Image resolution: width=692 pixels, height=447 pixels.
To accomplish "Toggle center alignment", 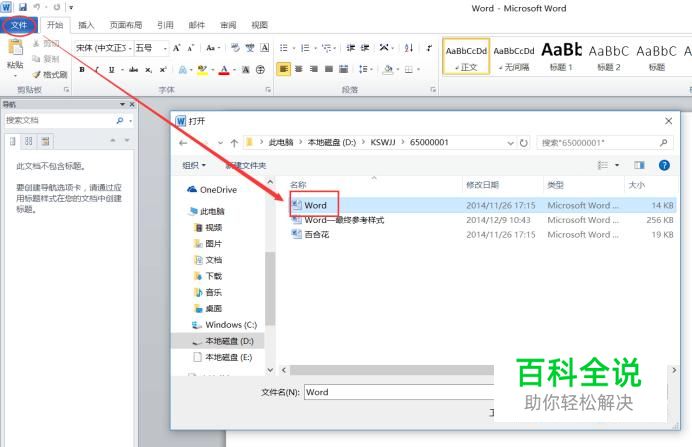I will click(299, 69).
